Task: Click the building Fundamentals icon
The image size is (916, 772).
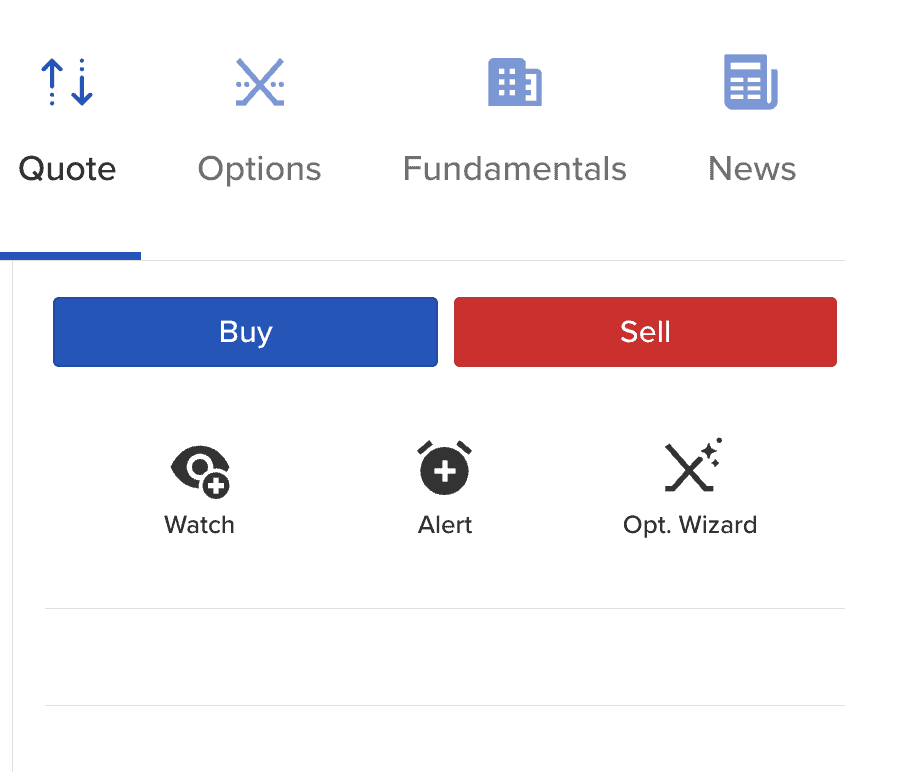Action: pyautogui.click(x=514, y=82)
